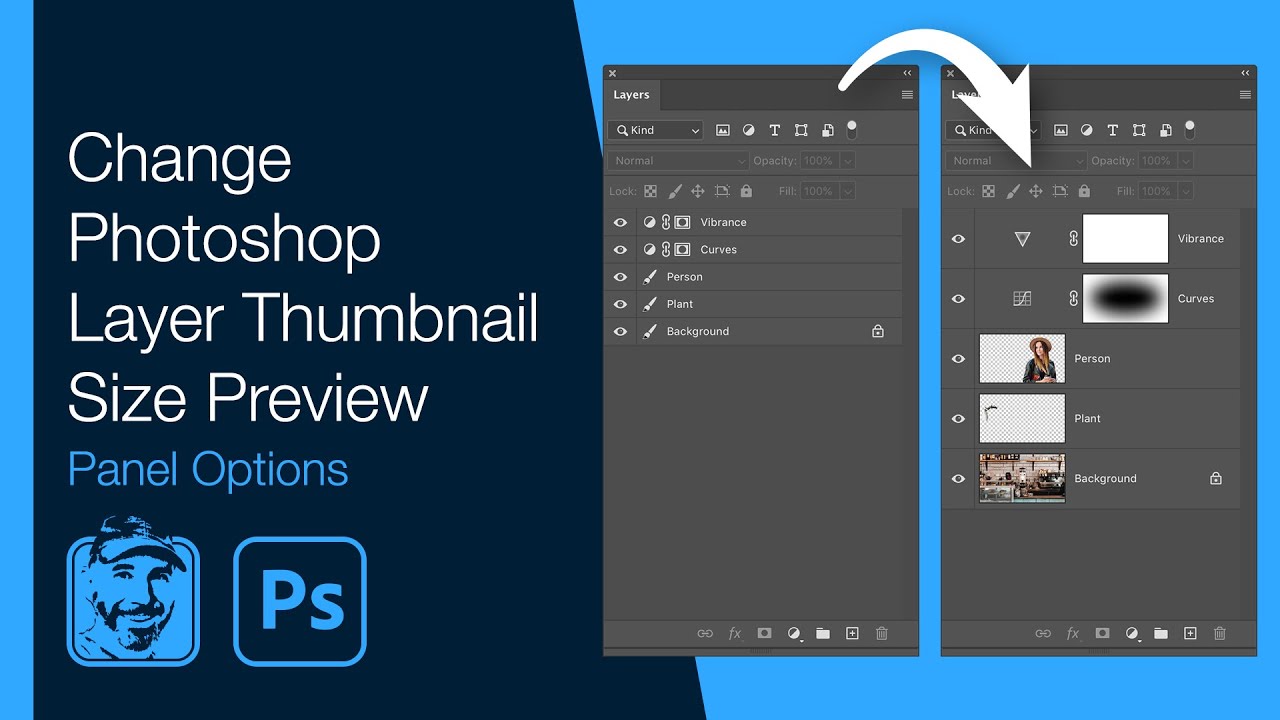
Task: Delete layer with left panel trash icon
Action: coord(881,633)
